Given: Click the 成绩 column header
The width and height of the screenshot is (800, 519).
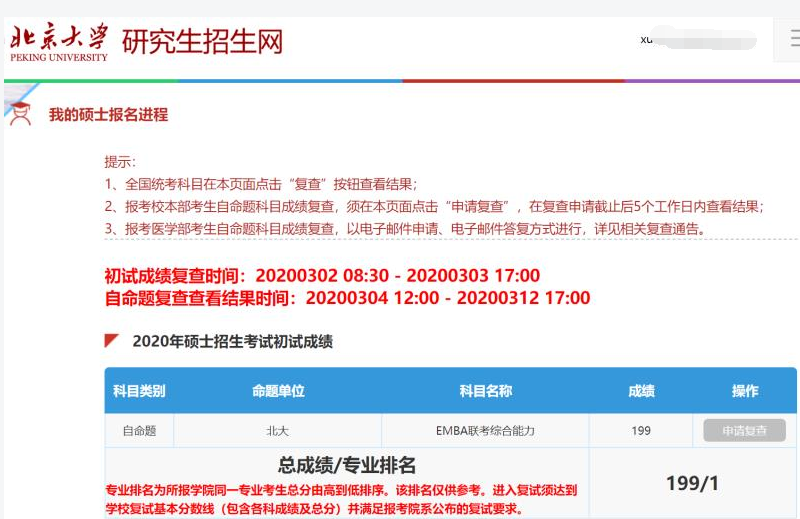Looking at the screenshot, I should [x=641, y=391].
